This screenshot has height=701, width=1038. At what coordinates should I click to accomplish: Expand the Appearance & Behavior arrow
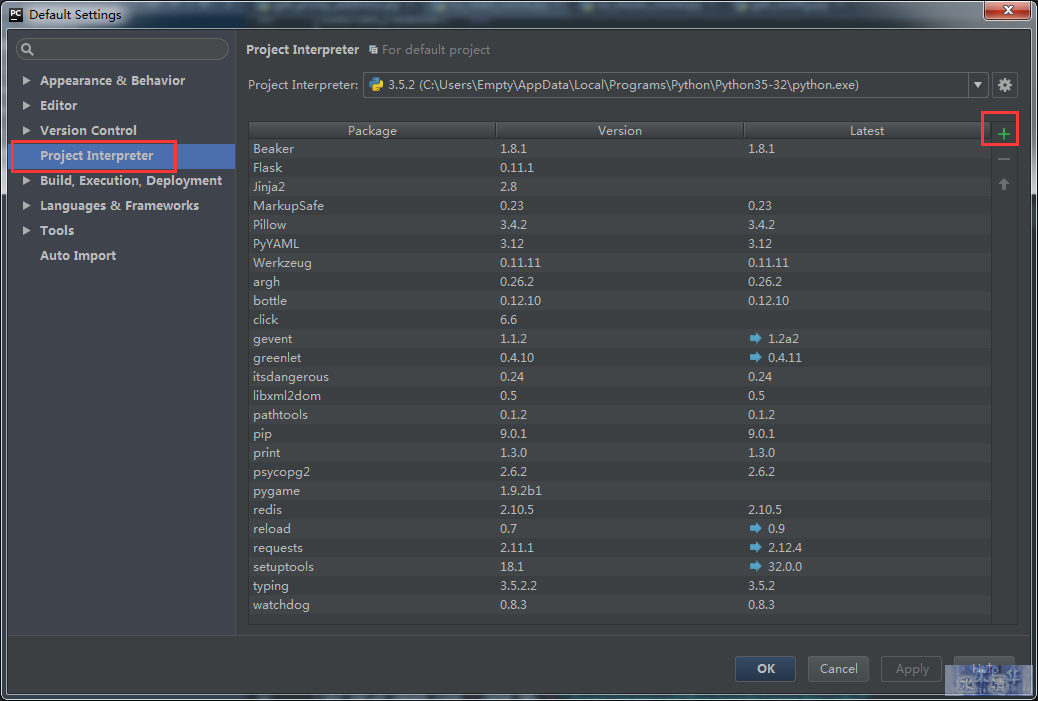[26, 80]
